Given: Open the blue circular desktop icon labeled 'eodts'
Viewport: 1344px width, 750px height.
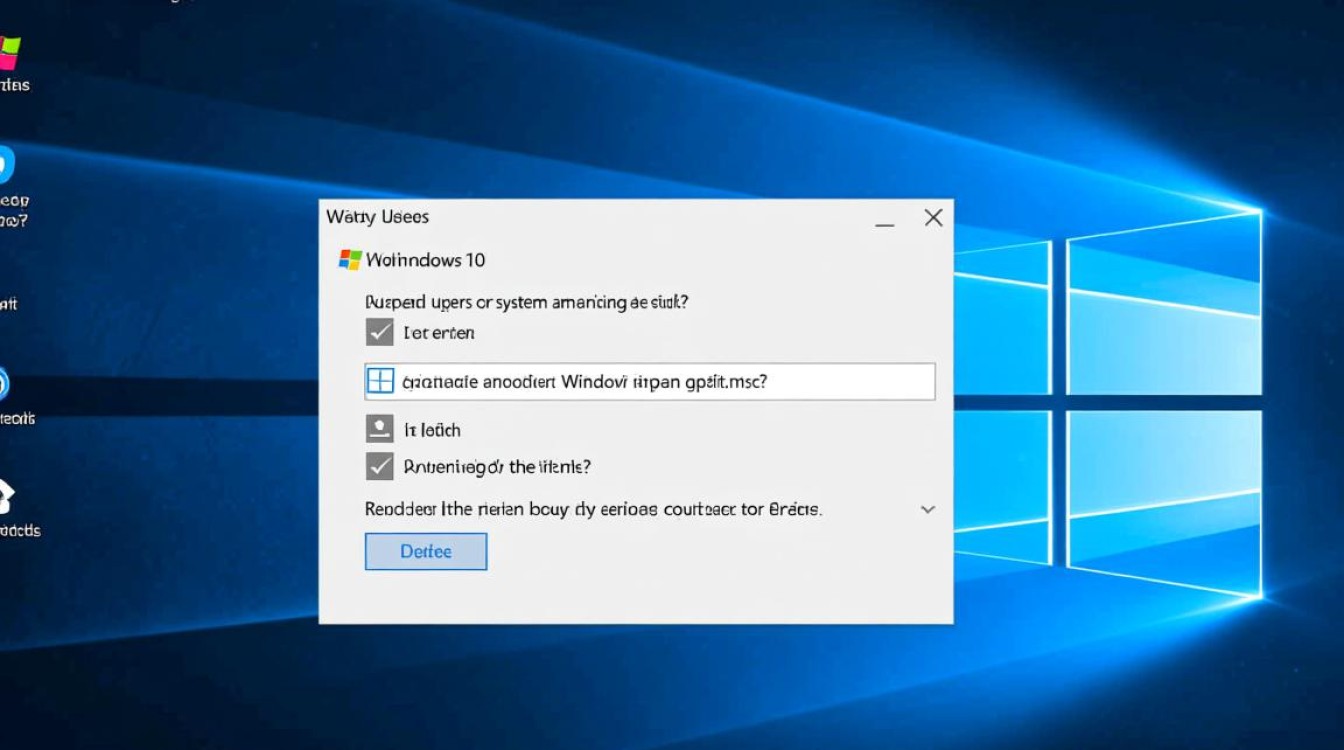Looking at the screenshot, I should (4, 385).
